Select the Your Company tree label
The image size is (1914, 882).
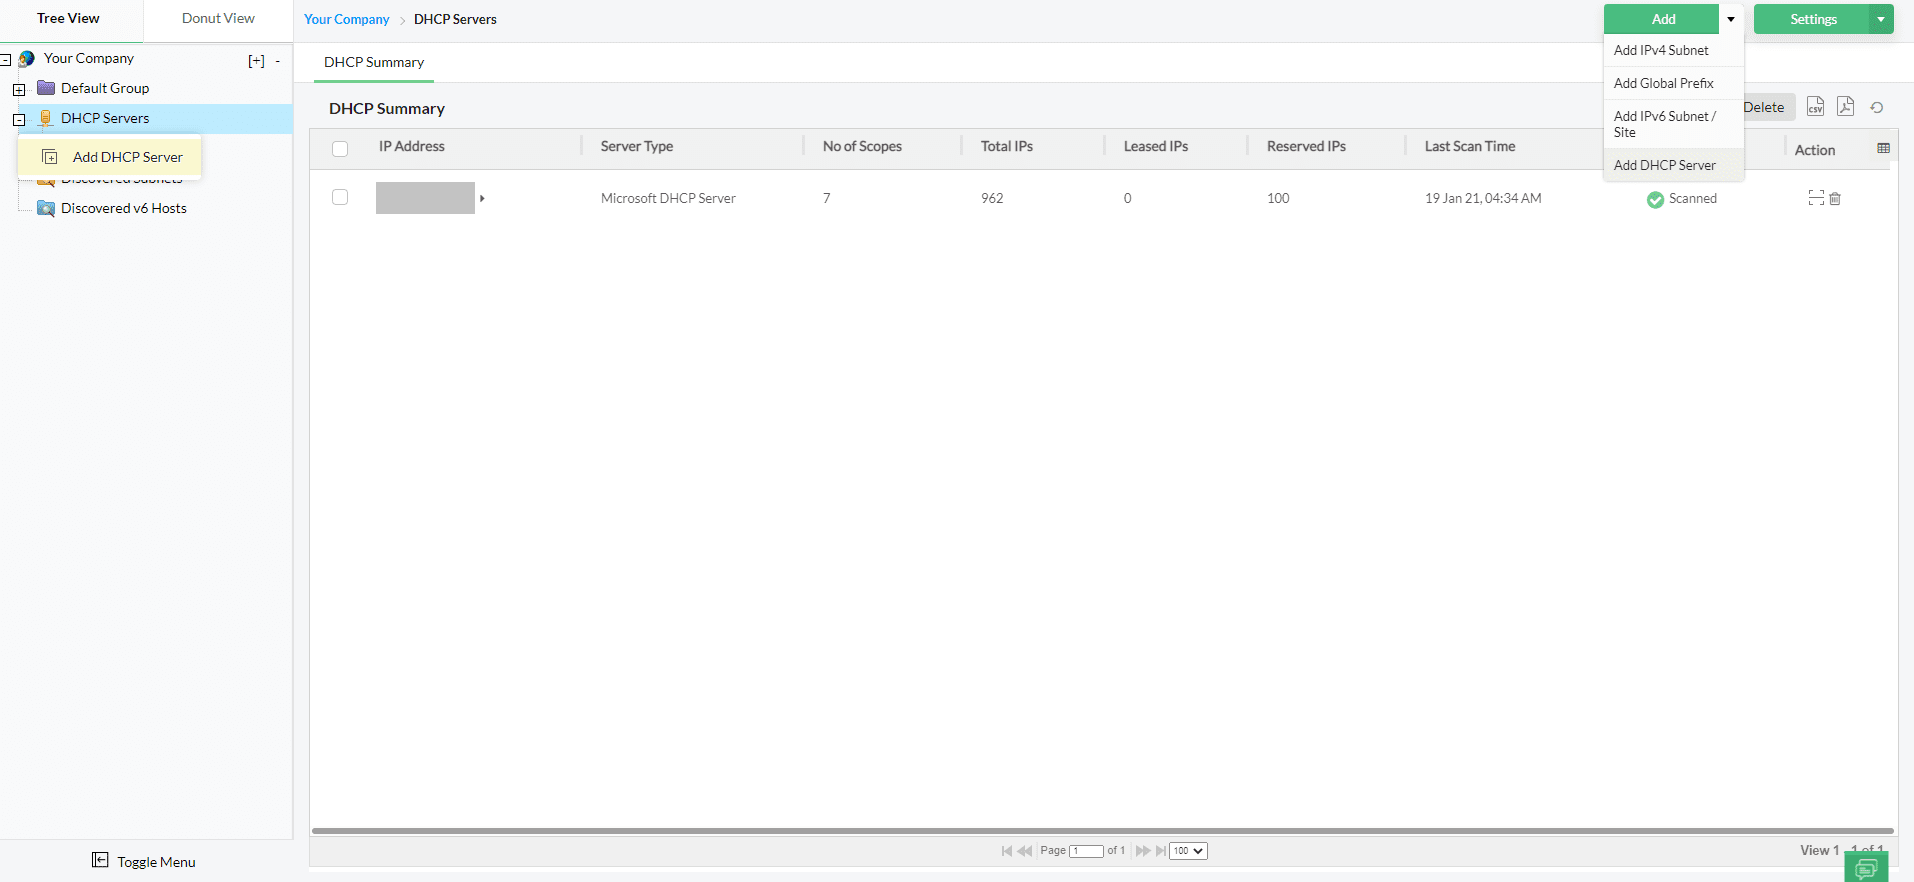pos(88,58)
